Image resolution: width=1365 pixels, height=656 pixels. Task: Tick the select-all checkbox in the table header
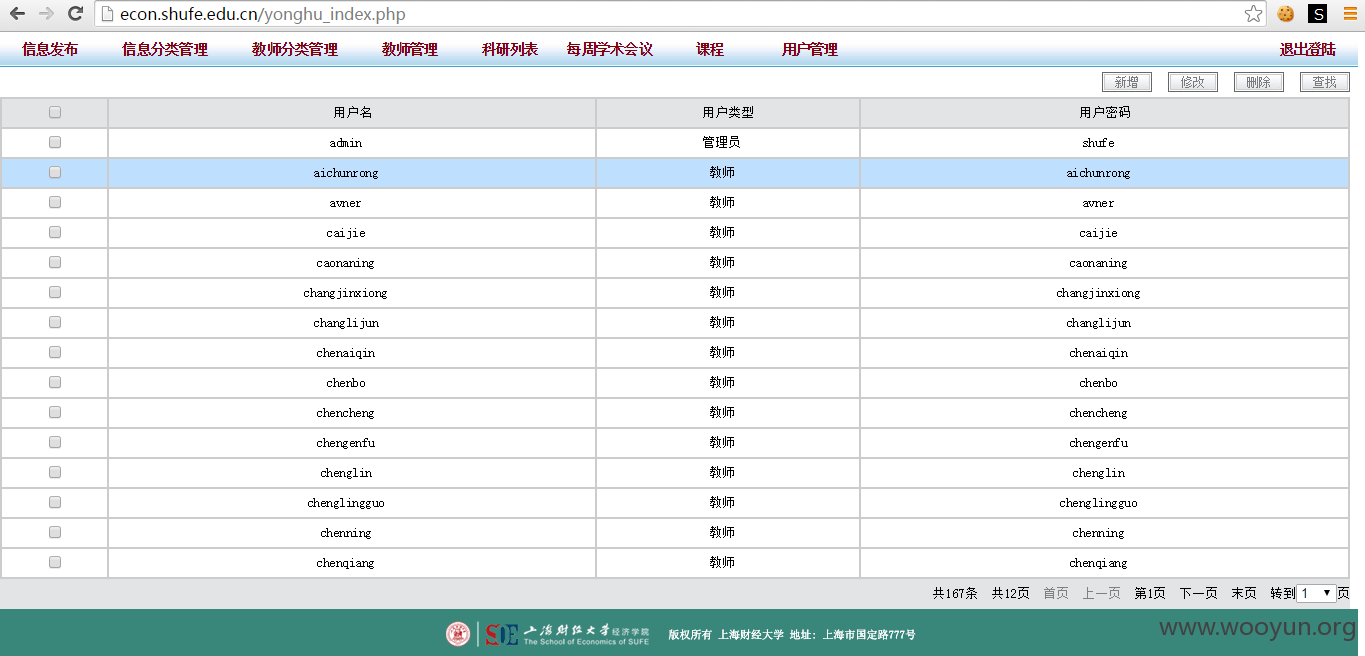pos(55,113)
